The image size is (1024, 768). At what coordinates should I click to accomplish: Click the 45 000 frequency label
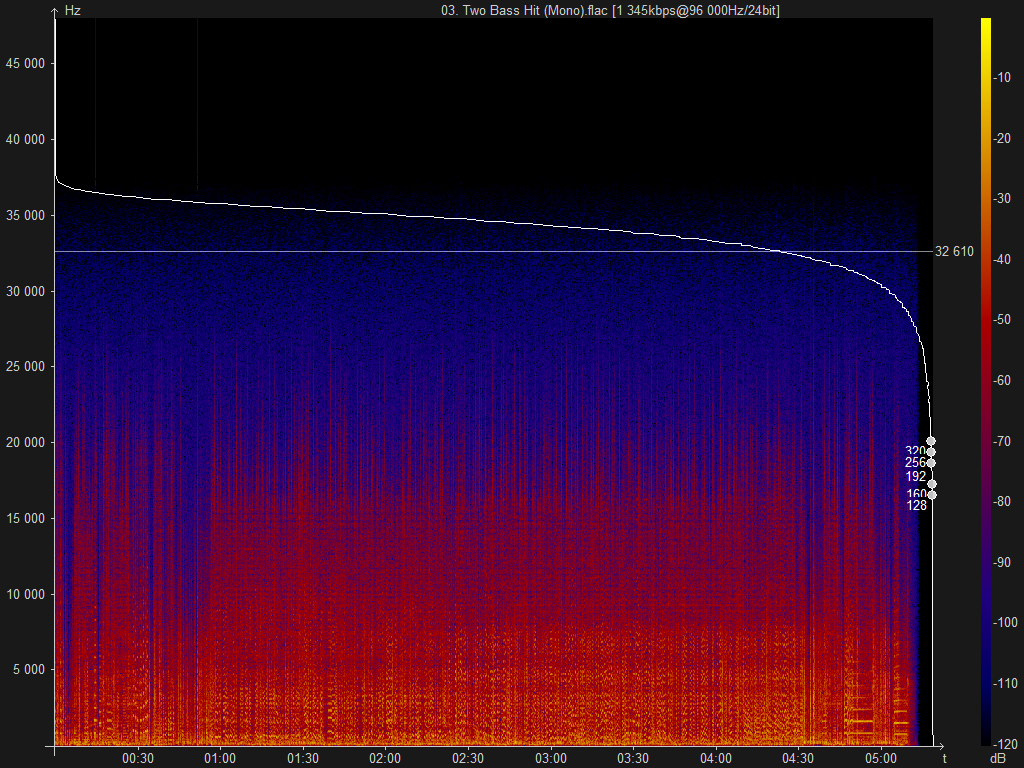coord(25,63)
